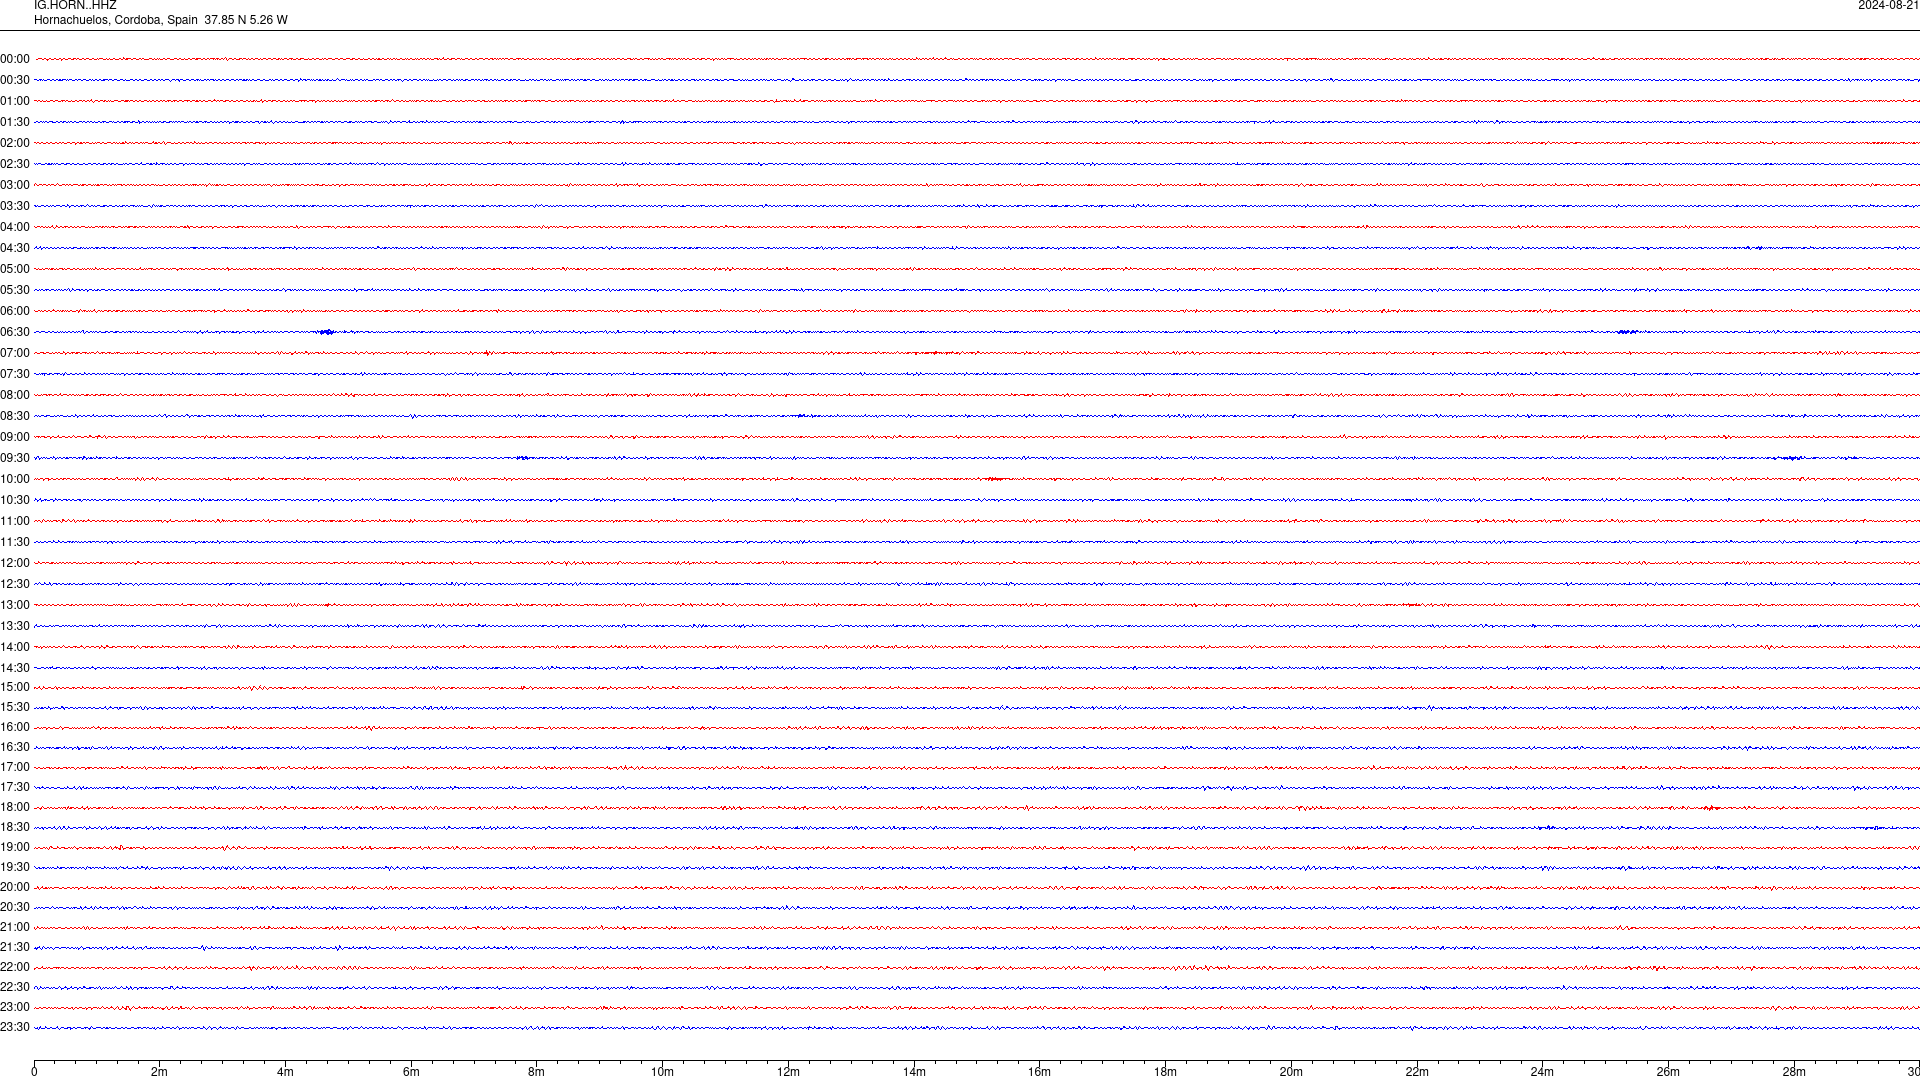Viewport: 1920px width, 1080px height.
Task: Select the 18:30 time row label
Action: (x=15, y=827)
